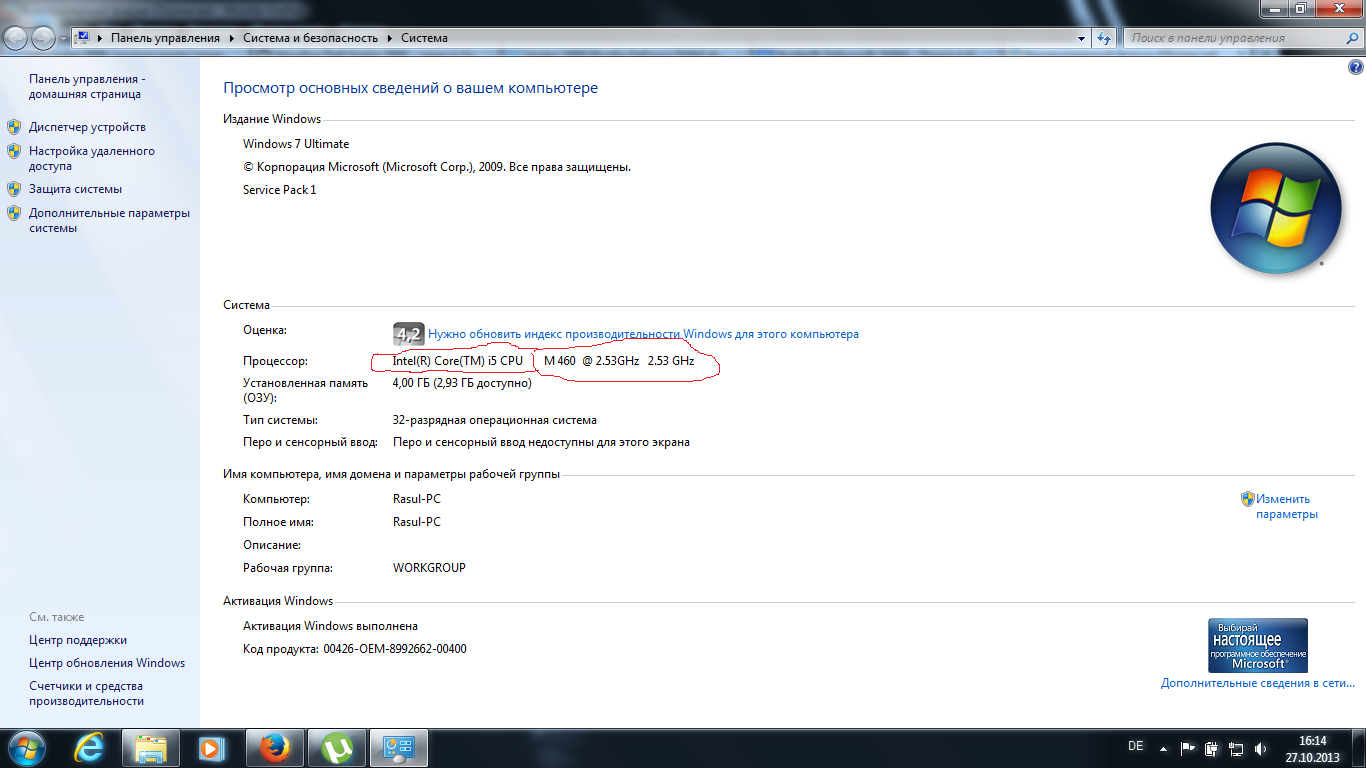This screenshot has width=1366, height=768.
Task: Expand the breadcrumb arrow before 'Панель управления'
Action: click(x=101, y=38)
